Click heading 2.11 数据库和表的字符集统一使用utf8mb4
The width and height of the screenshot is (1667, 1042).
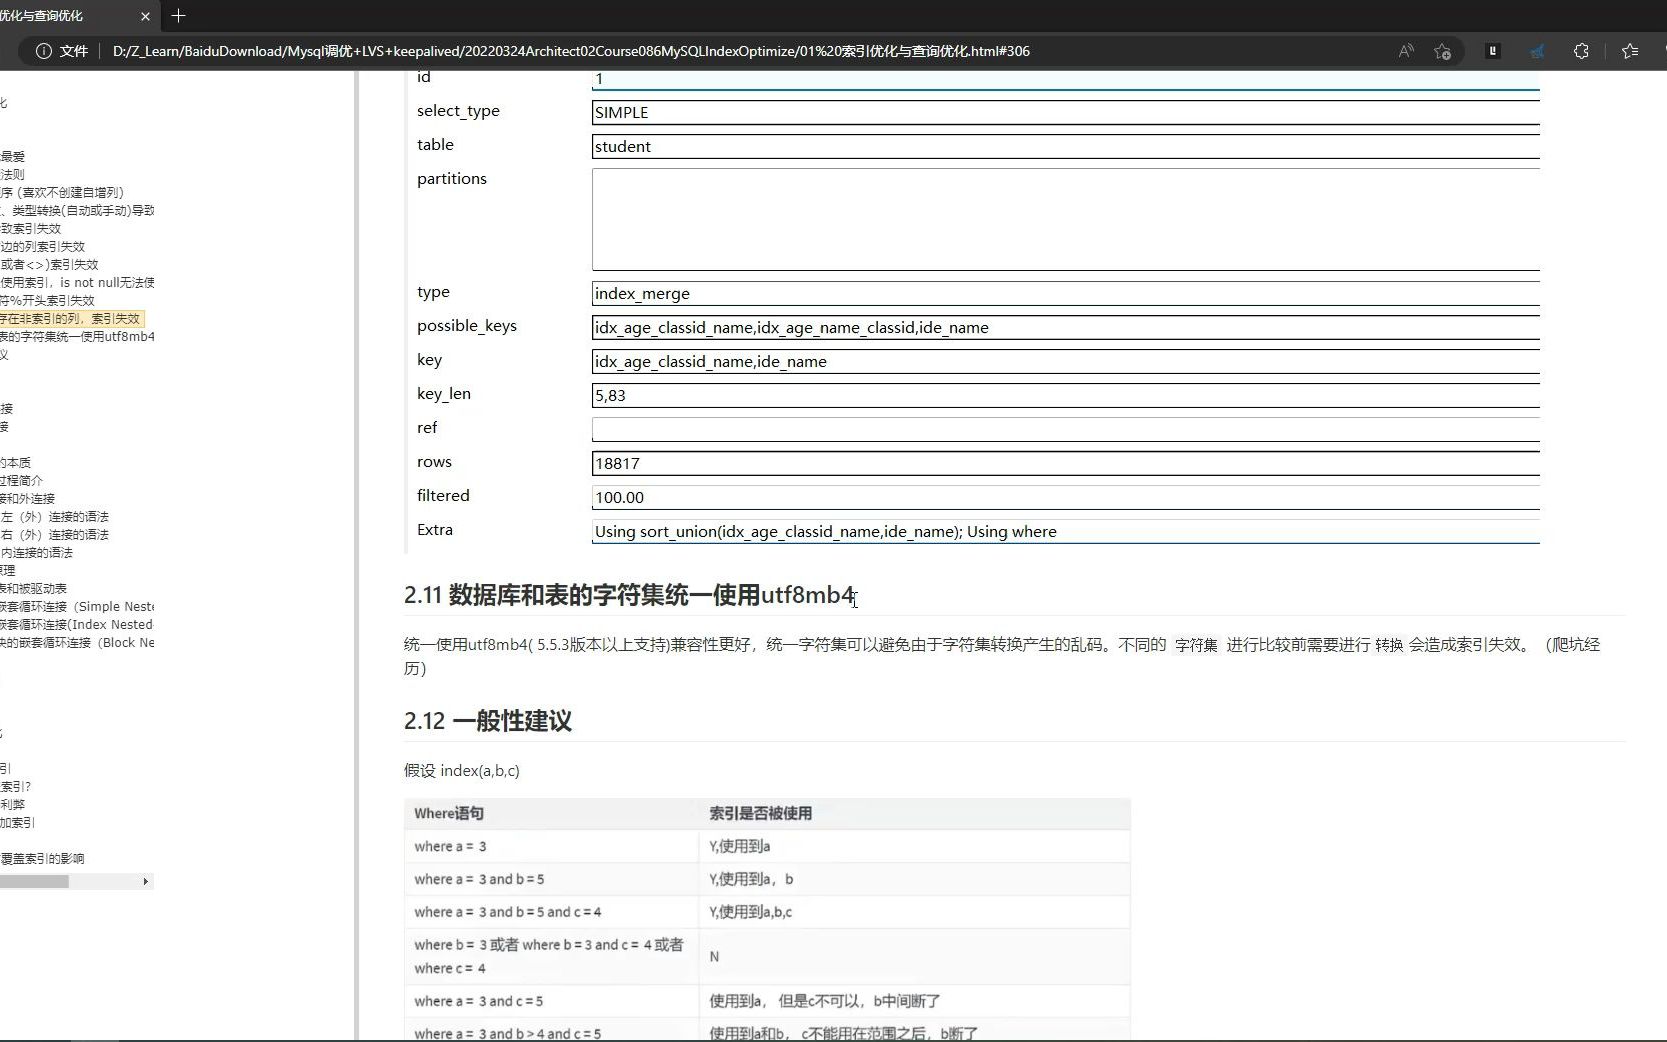pos(630,595)
